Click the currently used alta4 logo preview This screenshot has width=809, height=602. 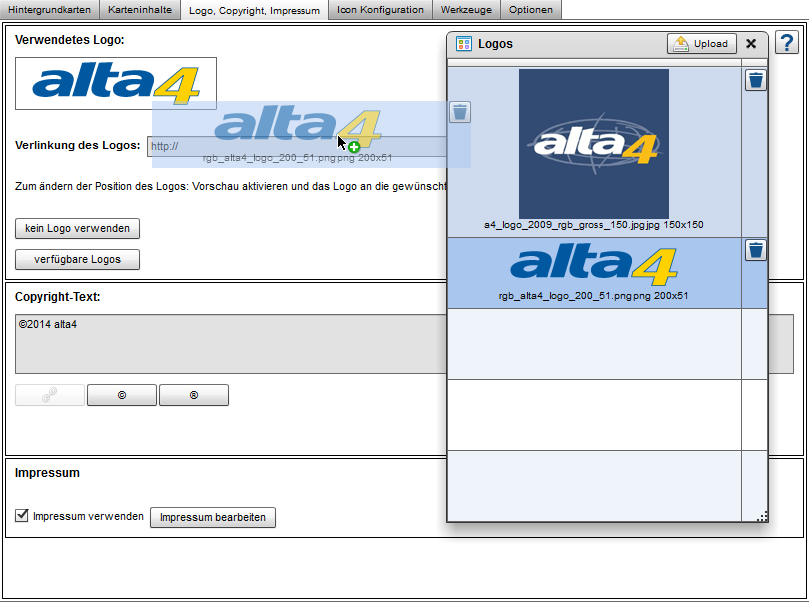[x=116, y=84]
